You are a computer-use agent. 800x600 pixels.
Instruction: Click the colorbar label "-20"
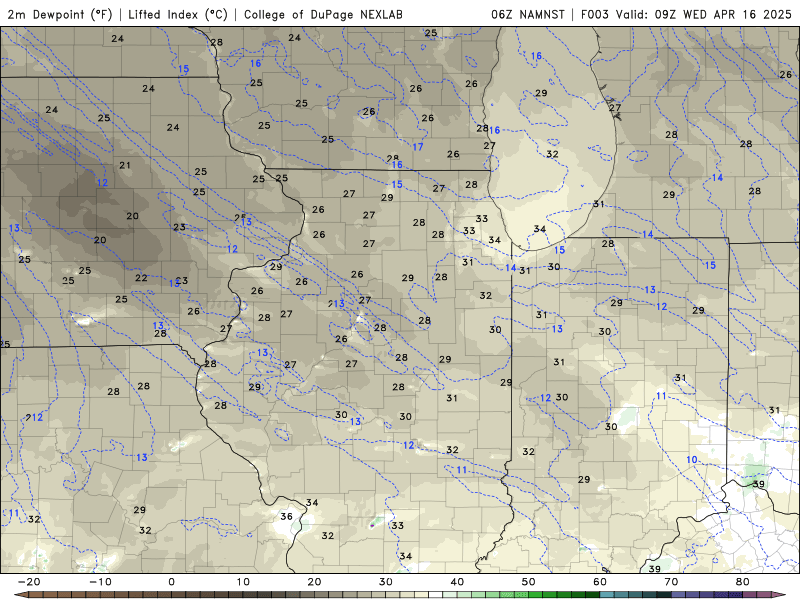tap(29, 582)
